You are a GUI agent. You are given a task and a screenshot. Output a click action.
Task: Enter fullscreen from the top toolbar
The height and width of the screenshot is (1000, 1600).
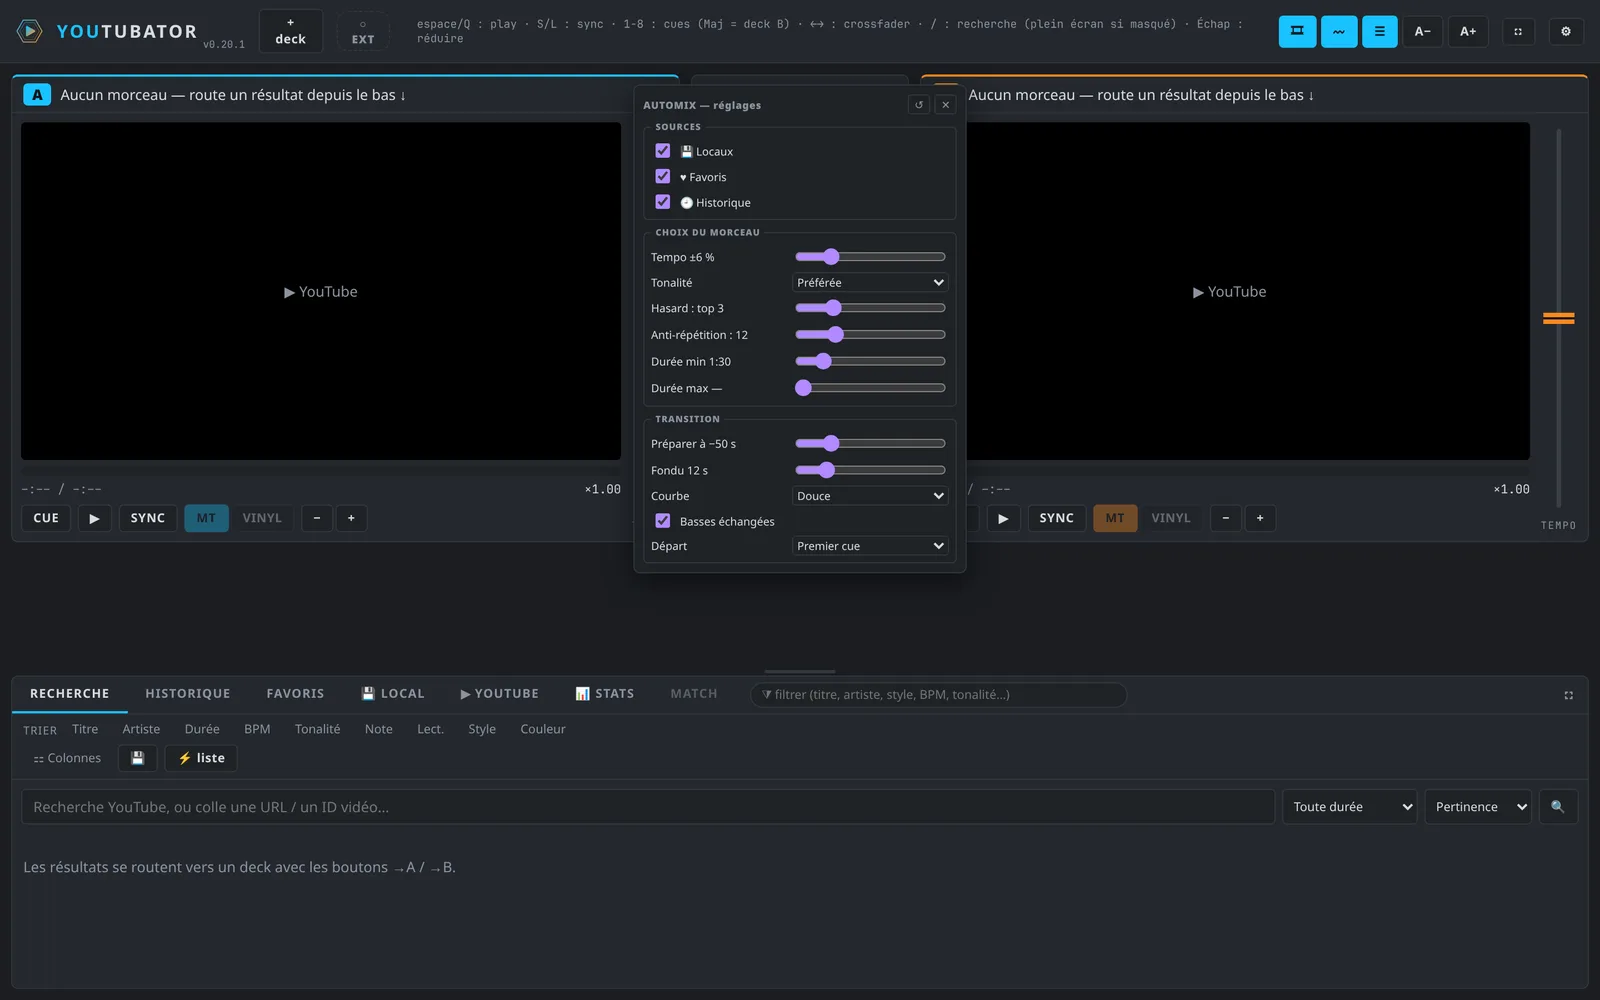[1518, 31]
